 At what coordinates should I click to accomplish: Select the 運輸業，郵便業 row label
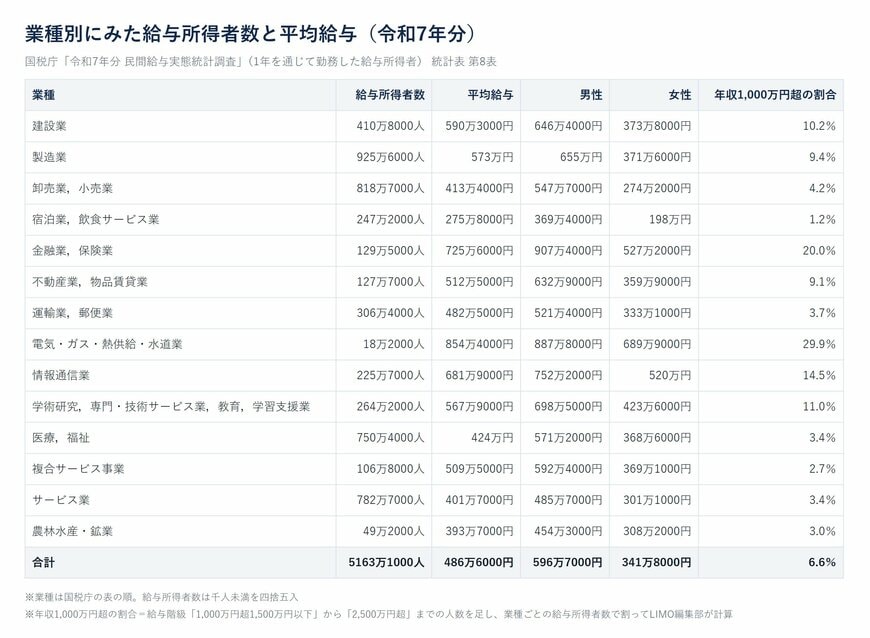[x=72, y=313]
